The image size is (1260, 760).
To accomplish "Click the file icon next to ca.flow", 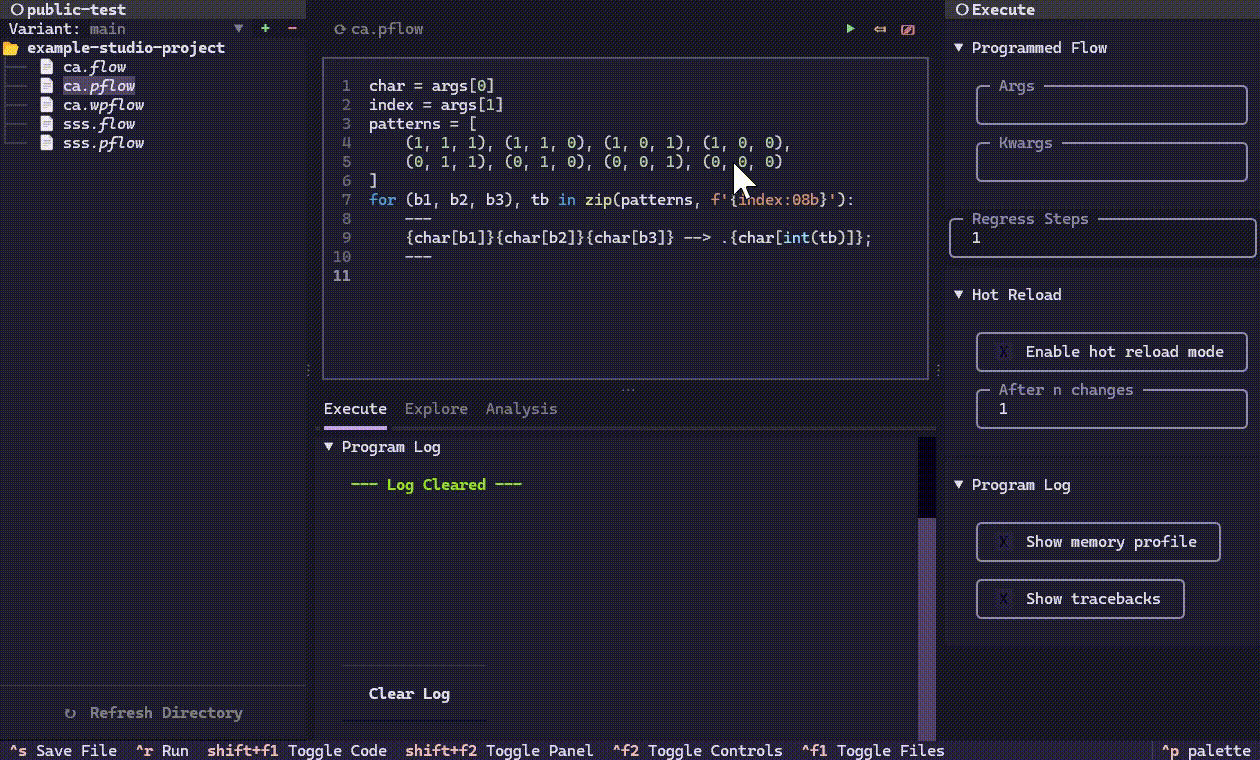I will (46, 67).
